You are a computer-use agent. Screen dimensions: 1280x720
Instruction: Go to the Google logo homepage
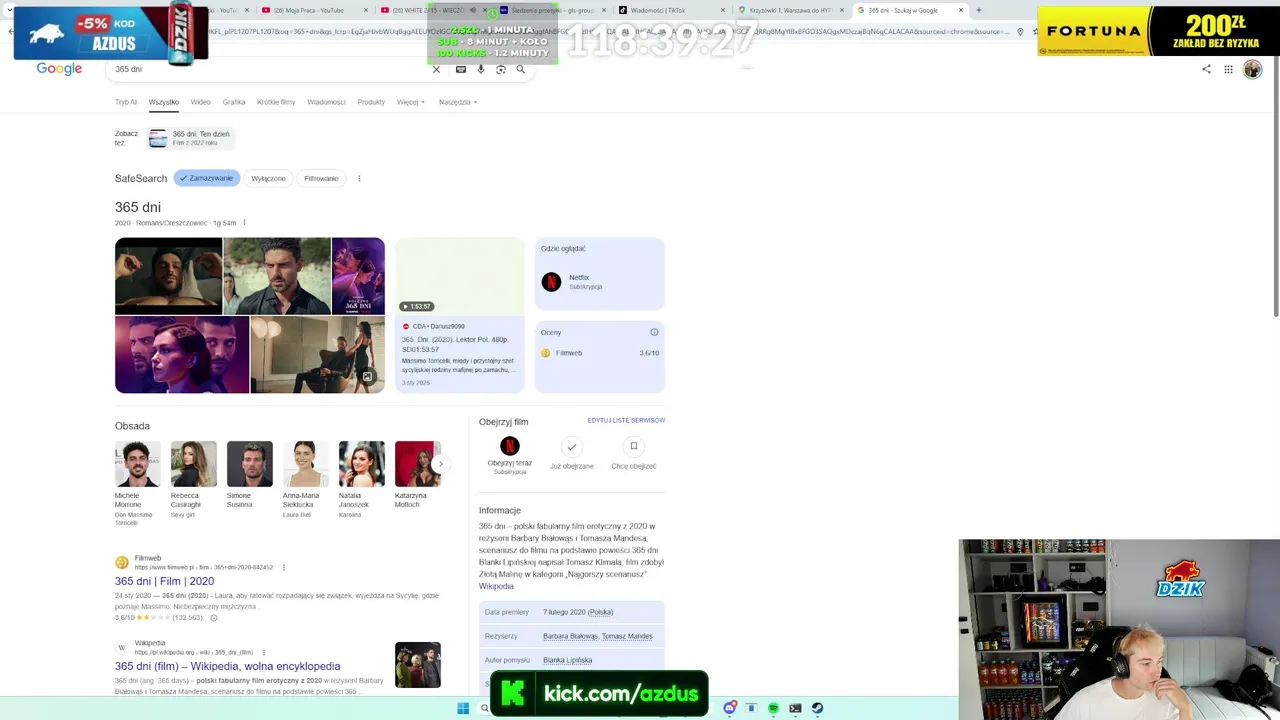pyautogui.click(x=59, y=69)
